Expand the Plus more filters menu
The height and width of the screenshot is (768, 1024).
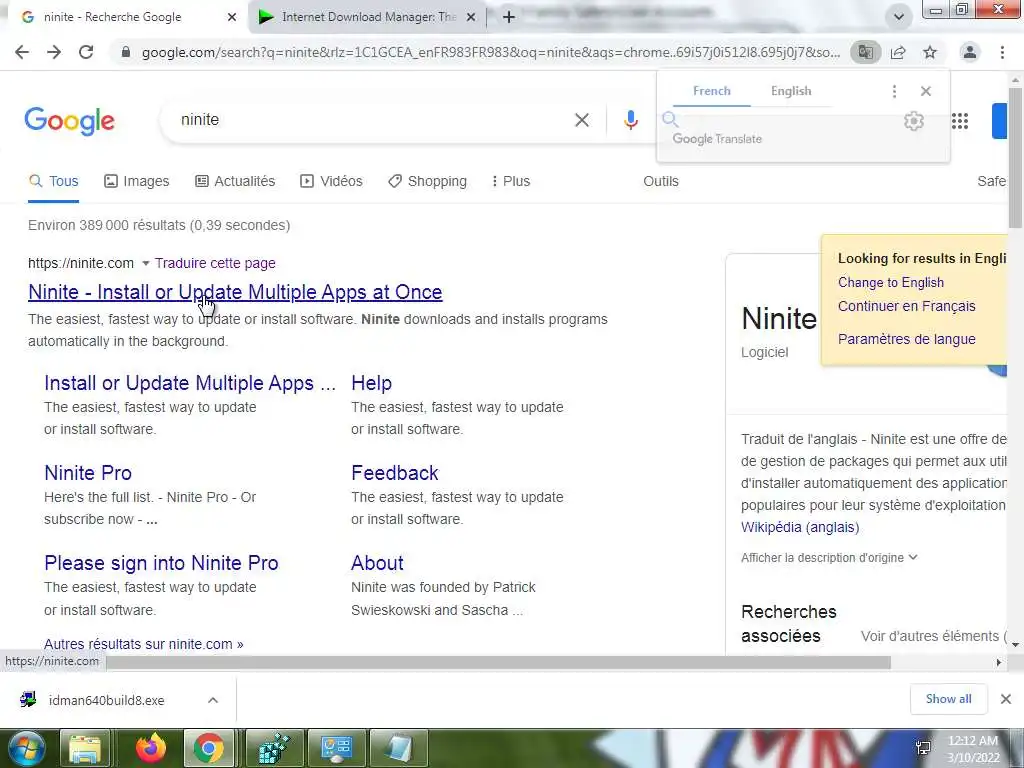pyautogui.click(x=511, y=182)
